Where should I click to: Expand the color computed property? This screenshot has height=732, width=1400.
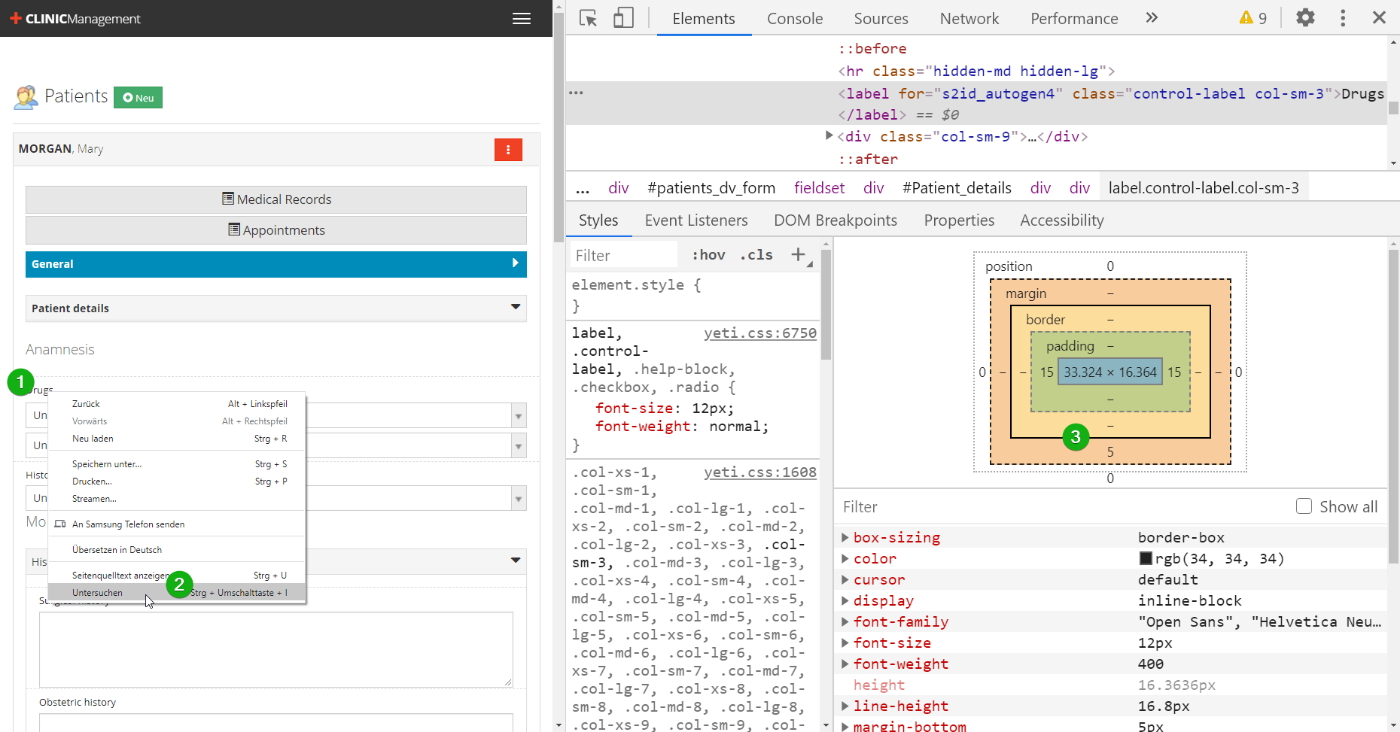point(846,559)
